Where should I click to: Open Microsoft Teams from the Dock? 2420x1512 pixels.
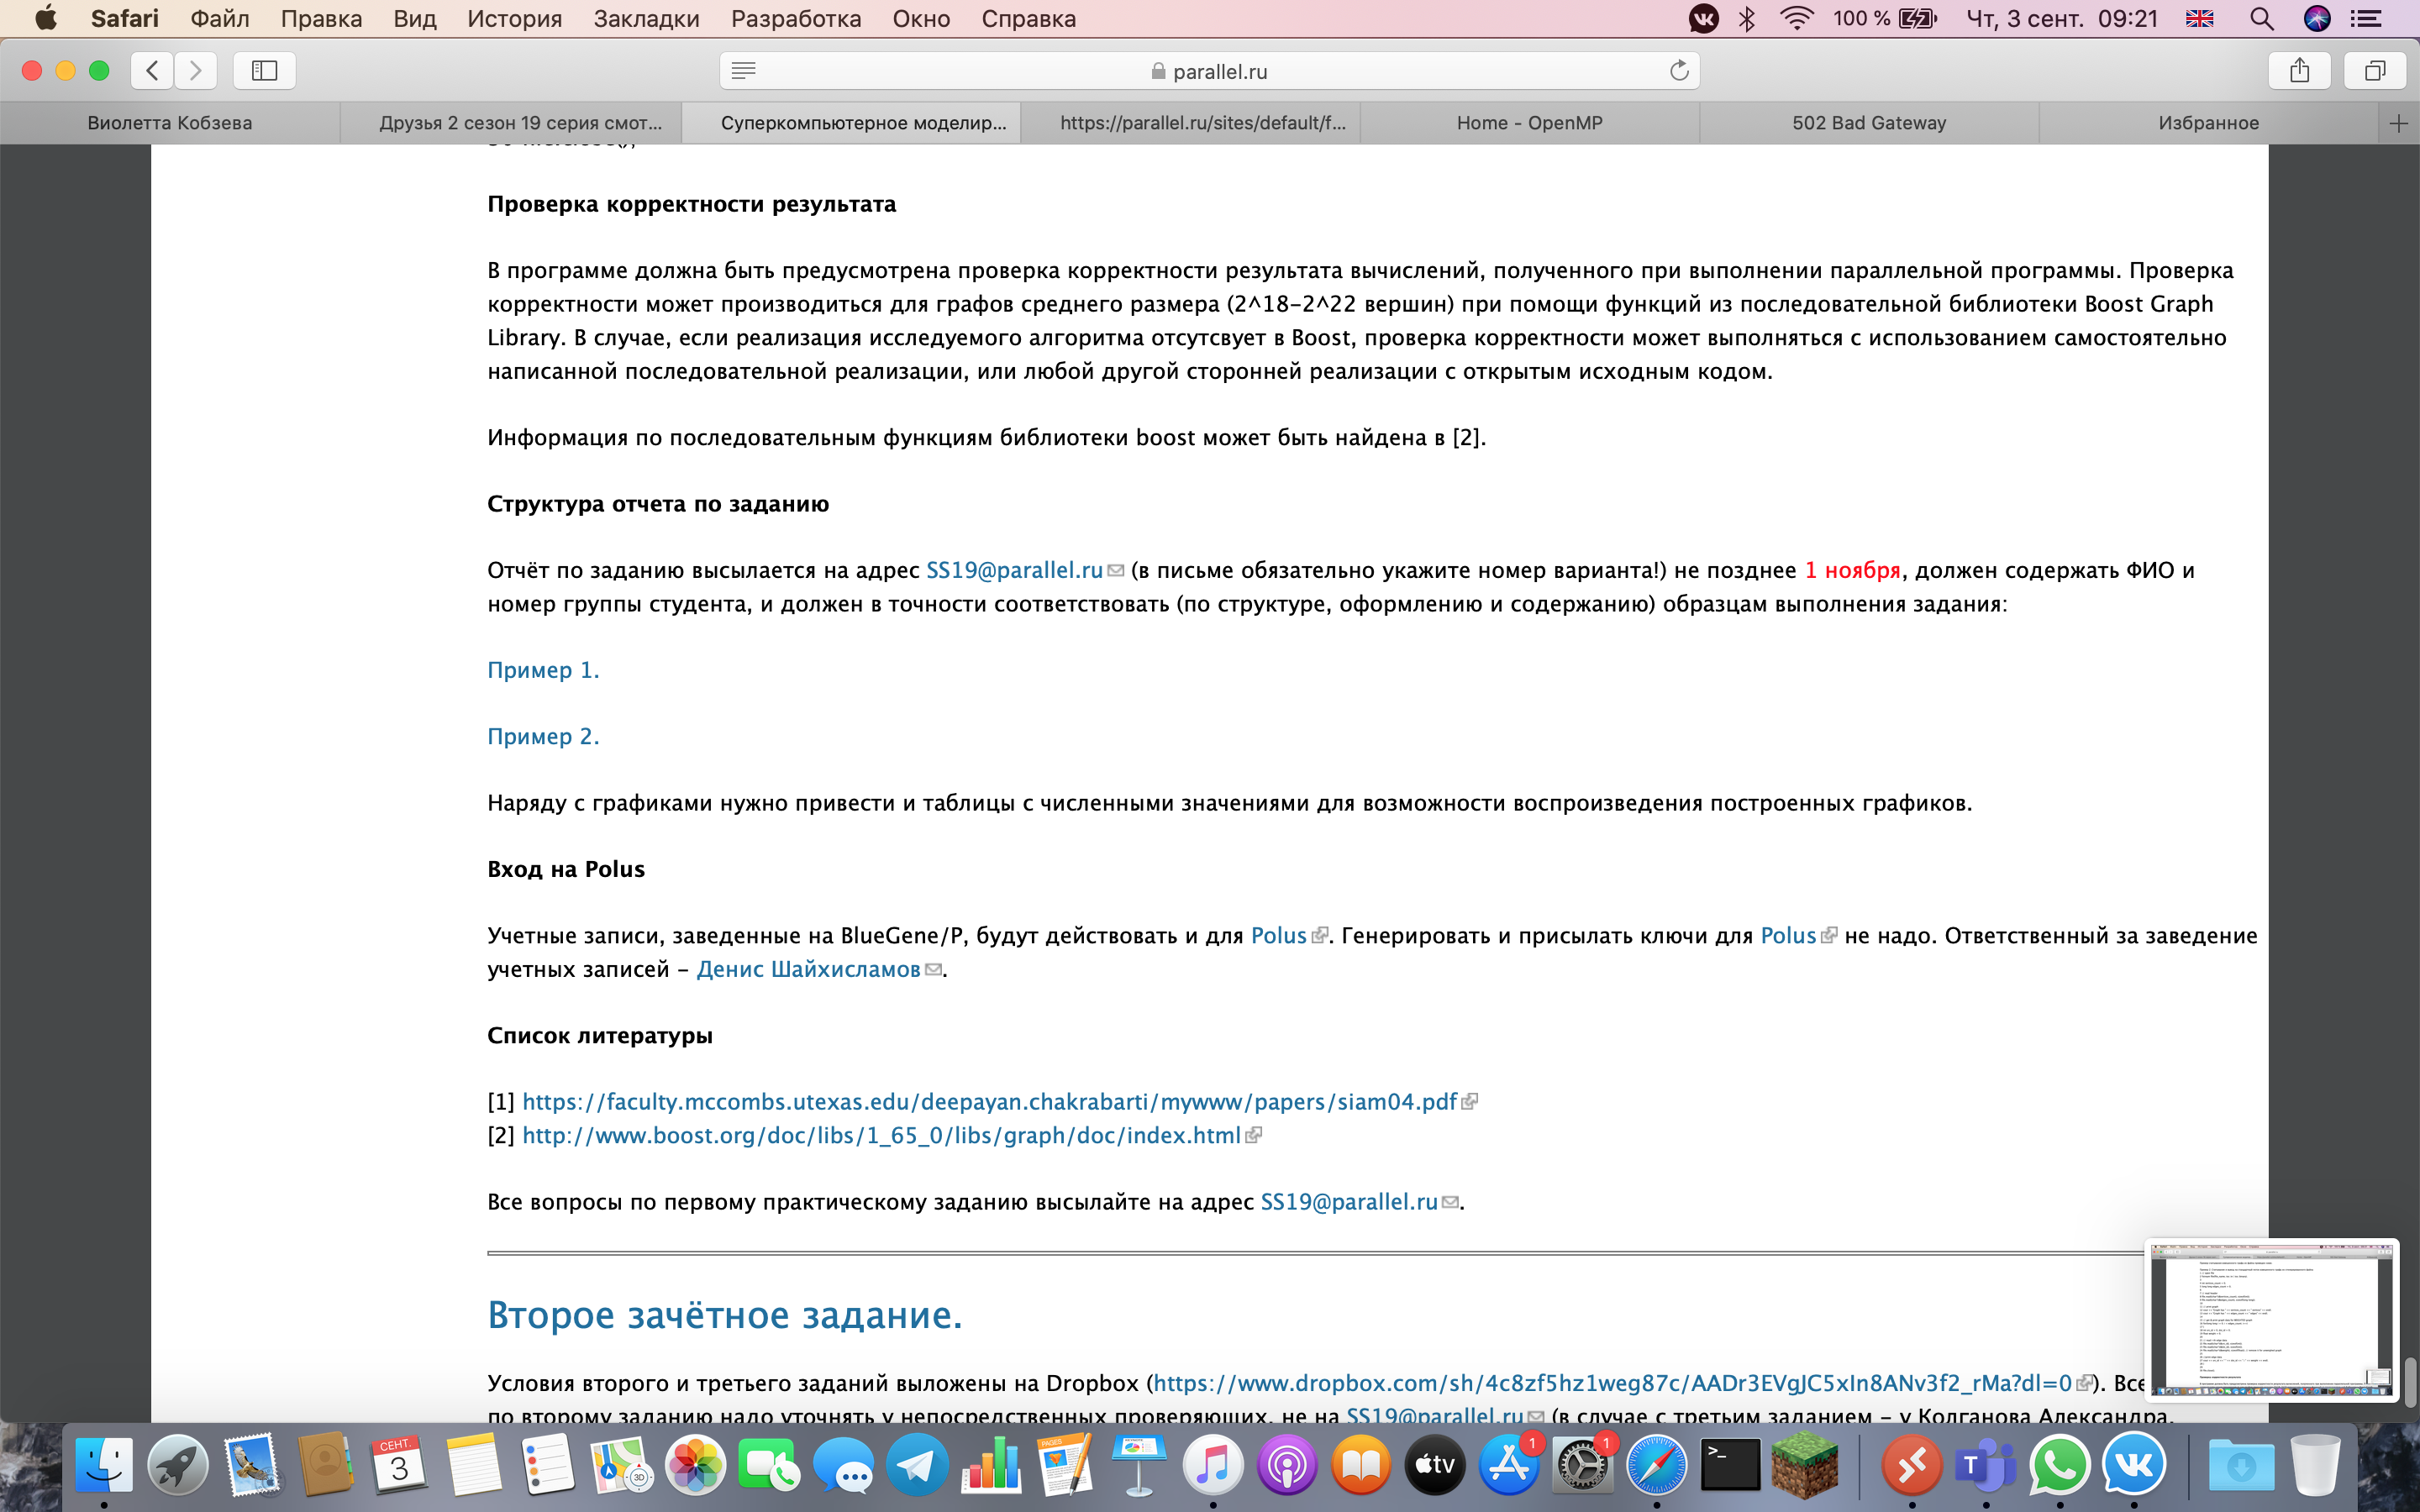1986,1465
